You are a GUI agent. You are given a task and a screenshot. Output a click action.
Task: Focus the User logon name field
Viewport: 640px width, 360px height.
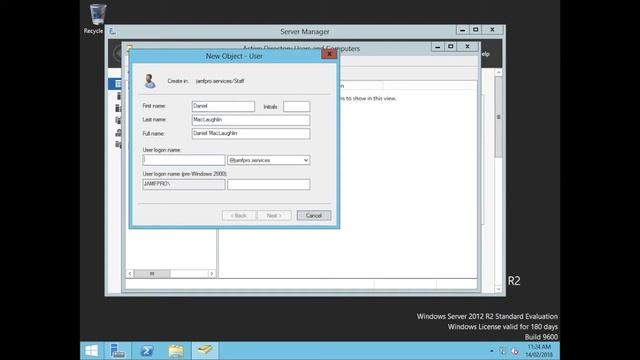(184, 160)
